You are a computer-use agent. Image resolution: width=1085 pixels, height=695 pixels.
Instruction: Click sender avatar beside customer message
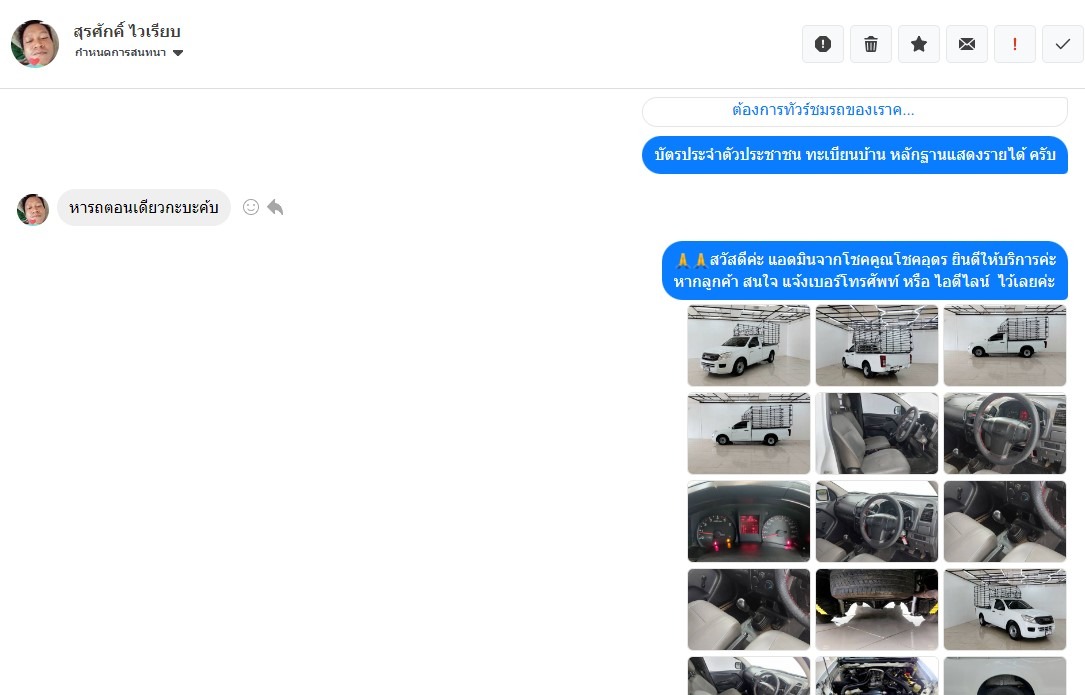click(x=33, y=209)
